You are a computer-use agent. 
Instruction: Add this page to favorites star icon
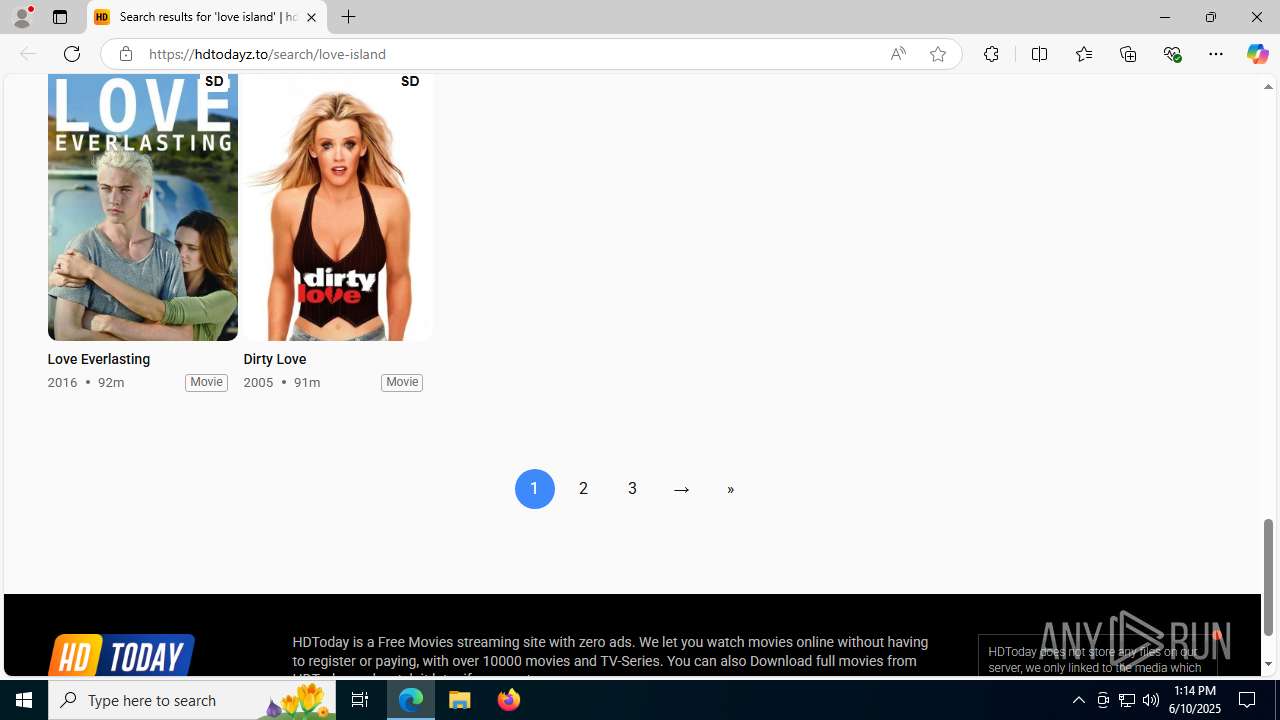click(x=938, y=54)
